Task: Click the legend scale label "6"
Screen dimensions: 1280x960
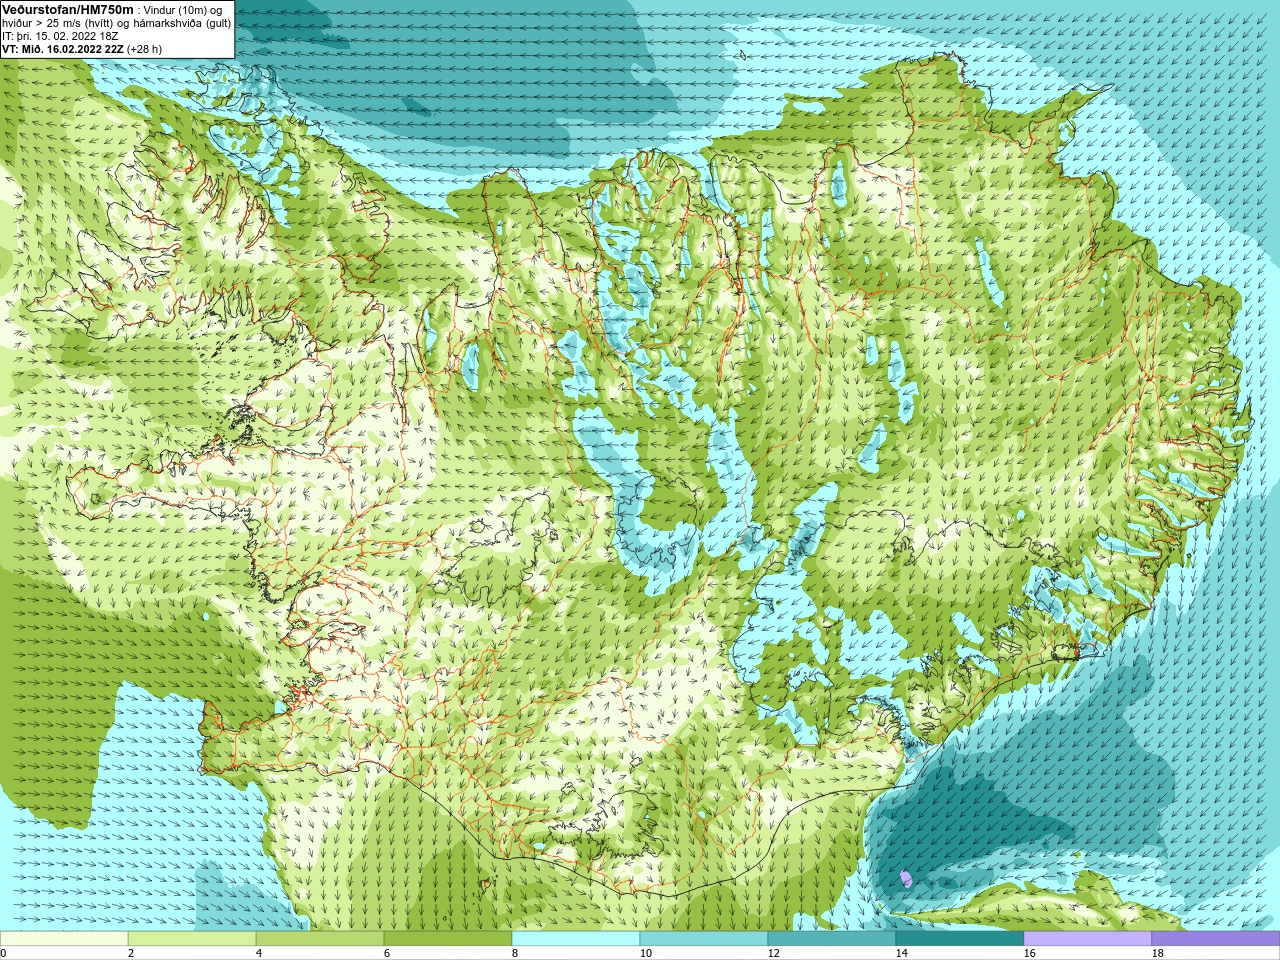Action: pyautogui.click(x=387, y=953)
